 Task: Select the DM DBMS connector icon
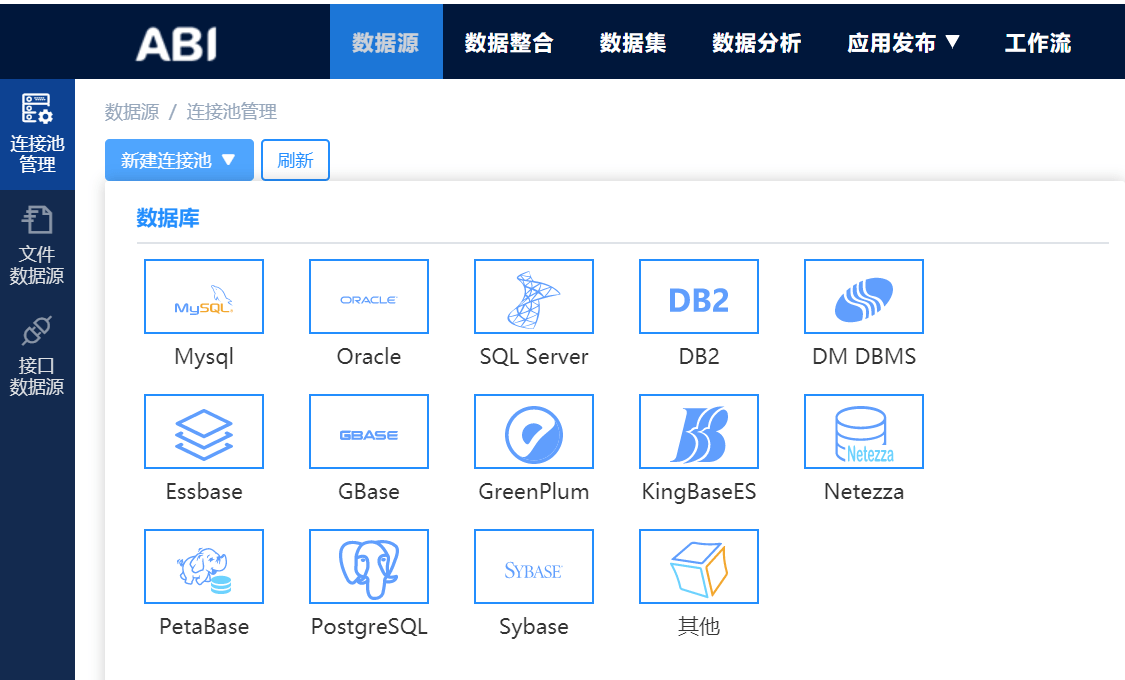click(x=863, y=296)
